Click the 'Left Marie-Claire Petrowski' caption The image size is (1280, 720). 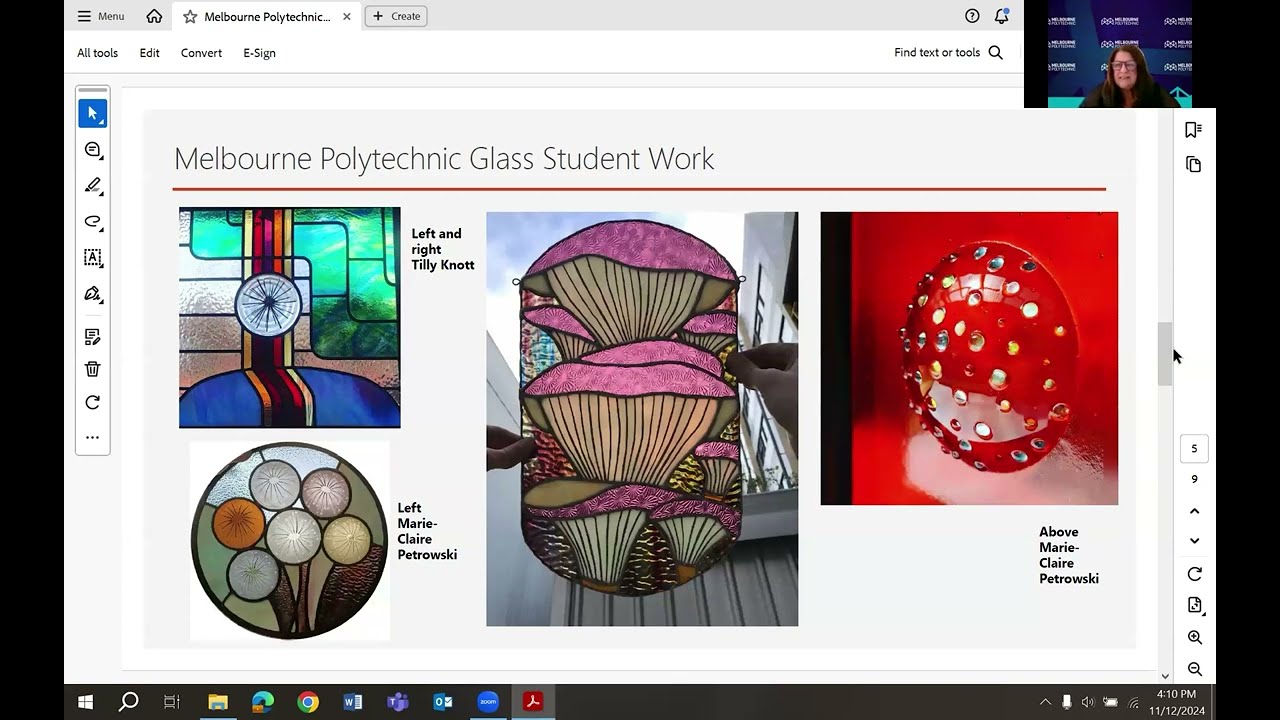click(427, 531)
